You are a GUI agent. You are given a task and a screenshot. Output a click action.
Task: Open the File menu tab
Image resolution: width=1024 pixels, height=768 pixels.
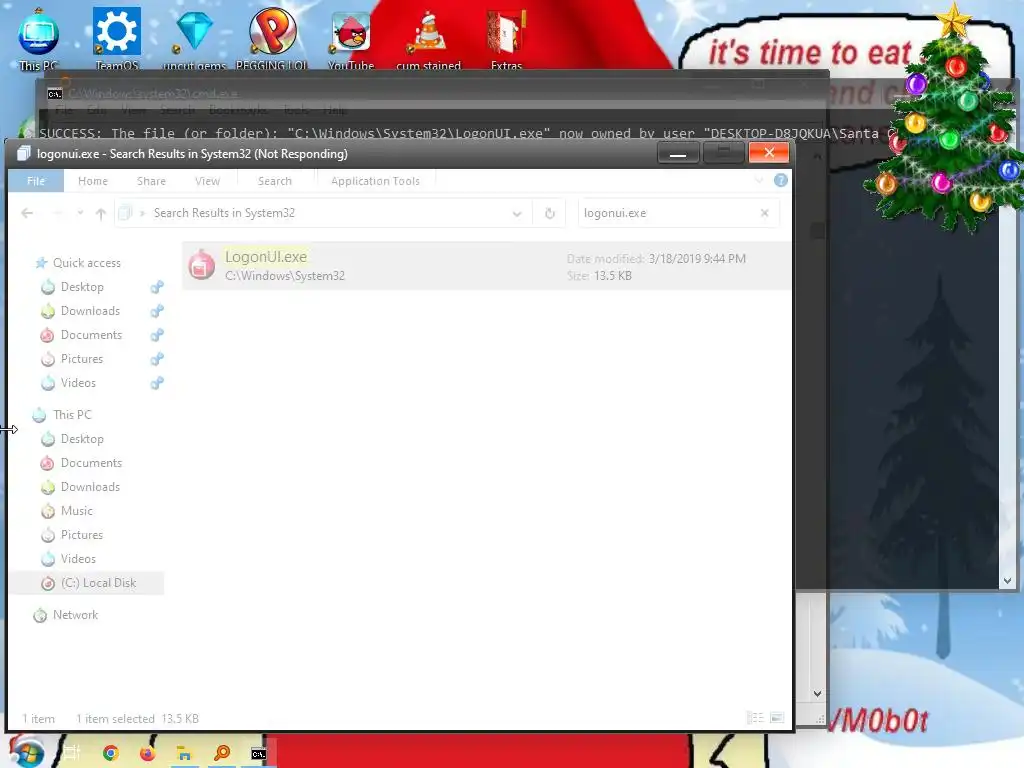tap(36, 181)
